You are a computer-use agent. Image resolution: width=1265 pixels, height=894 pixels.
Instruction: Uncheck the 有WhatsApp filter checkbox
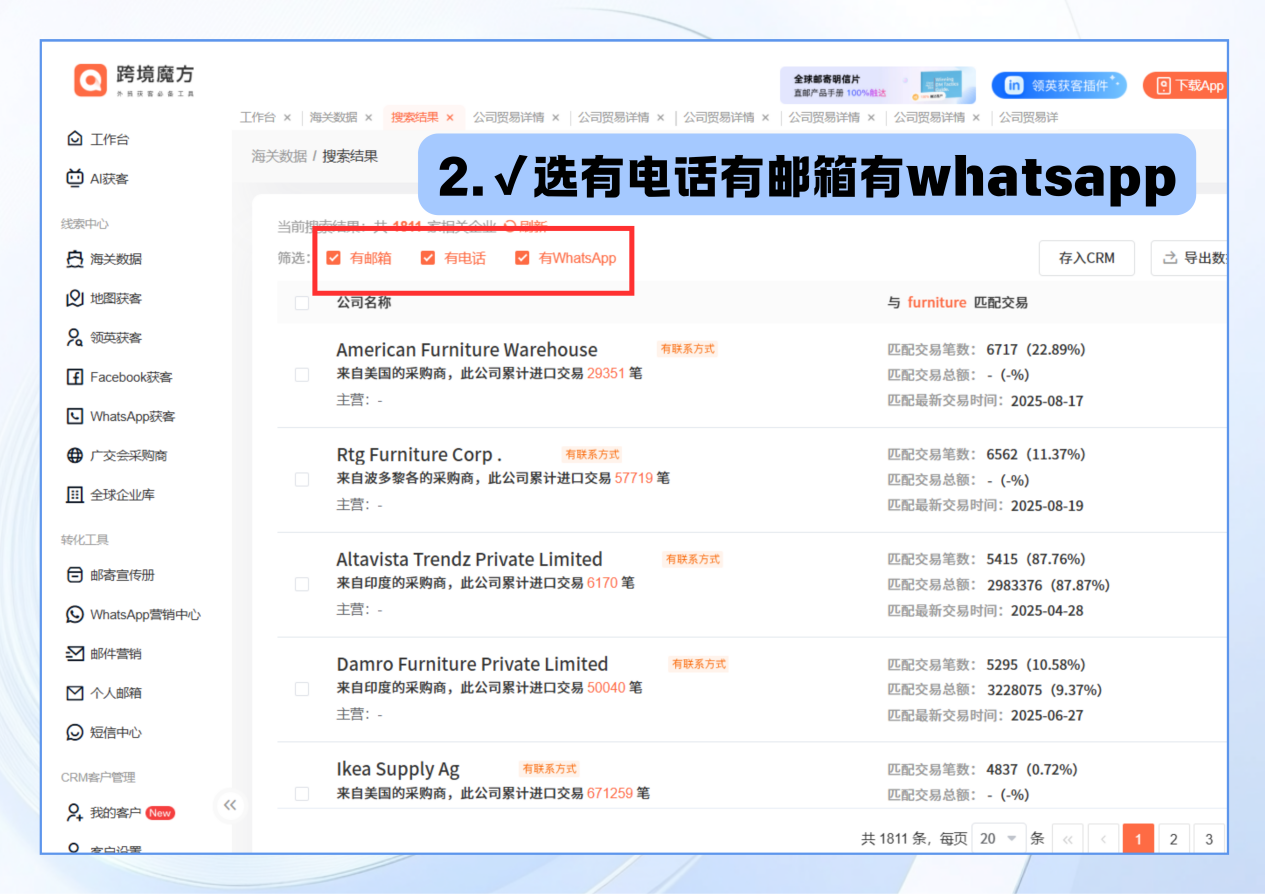pyautogui.click(x=522, y=258)
